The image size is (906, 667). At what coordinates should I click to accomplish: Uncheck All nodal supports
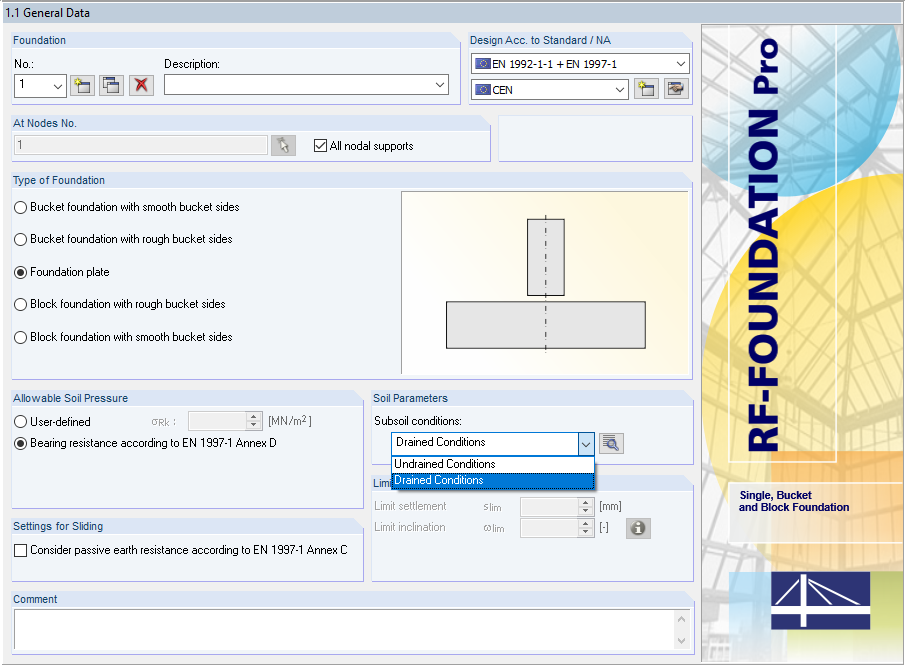[x=320, y=146]
